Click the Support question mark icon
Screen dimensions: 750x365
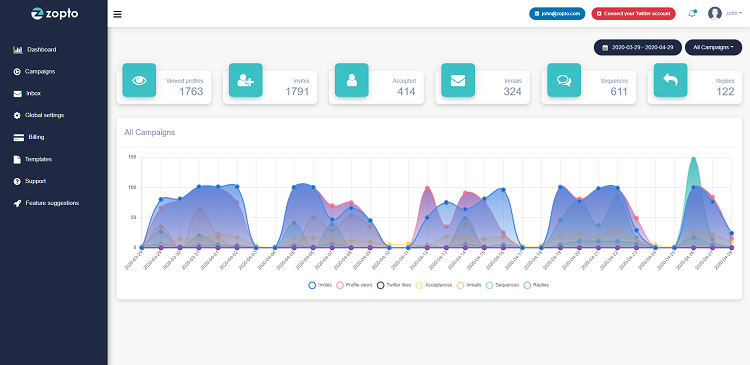(17, 181)
